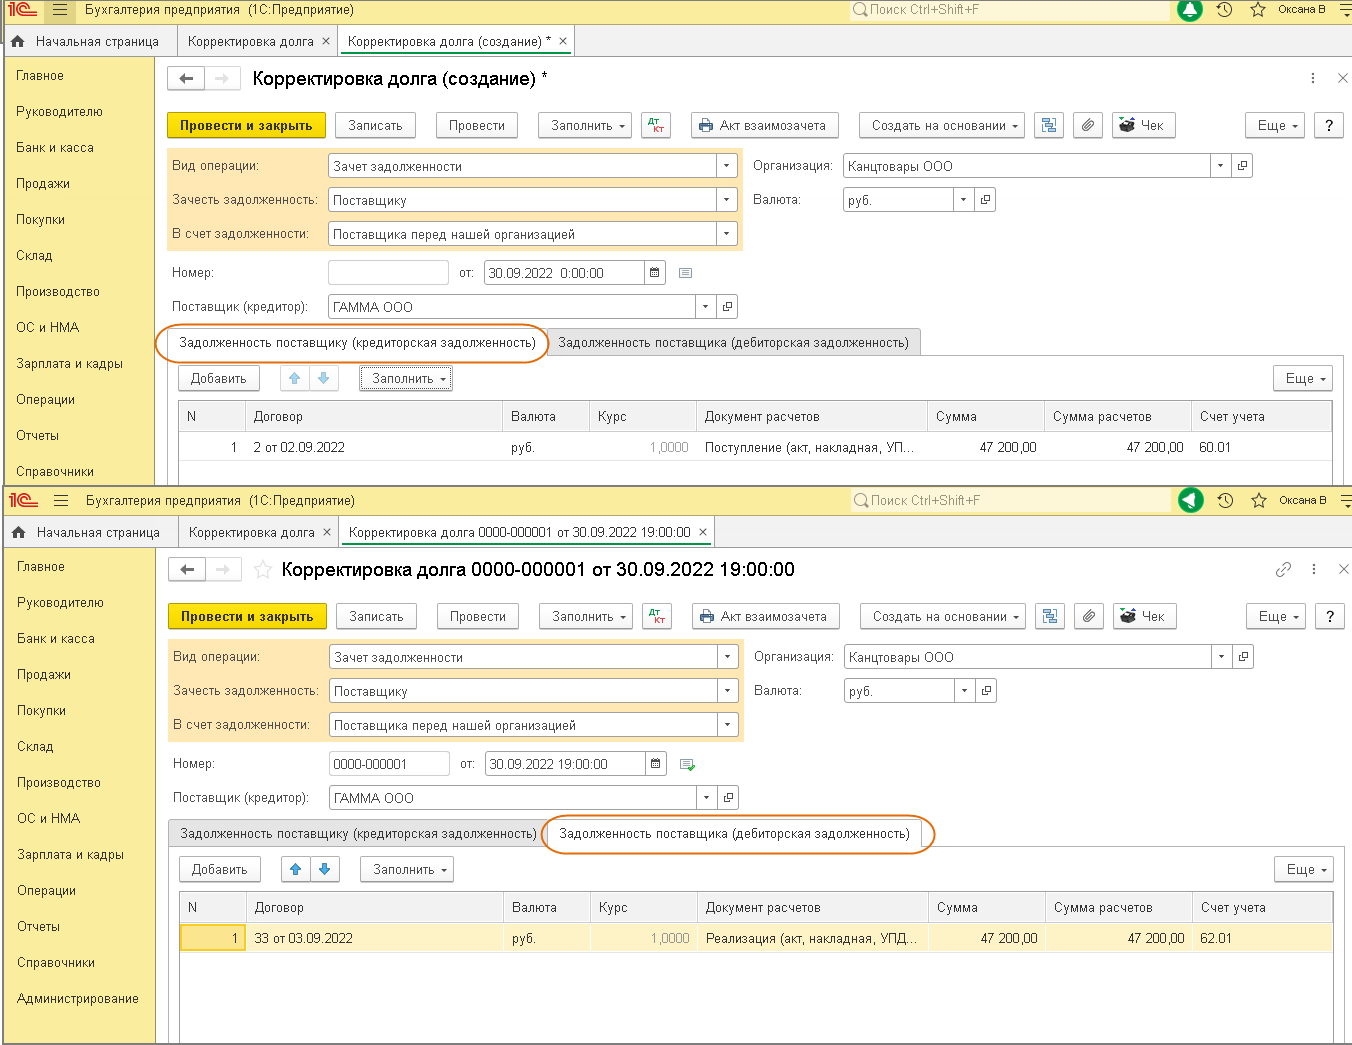Viewport: 1352px width, 1045px height.
Task: Open Банк и касса section in bottom sidebar
Action: tap(56, 639)
